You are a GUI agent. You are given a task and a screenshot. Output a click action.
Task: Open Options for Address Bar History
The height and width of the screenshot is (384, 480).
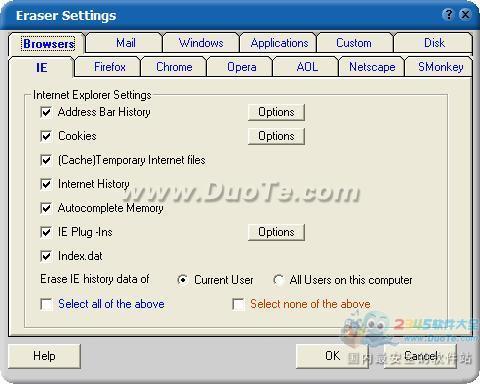tap(276, 112)
